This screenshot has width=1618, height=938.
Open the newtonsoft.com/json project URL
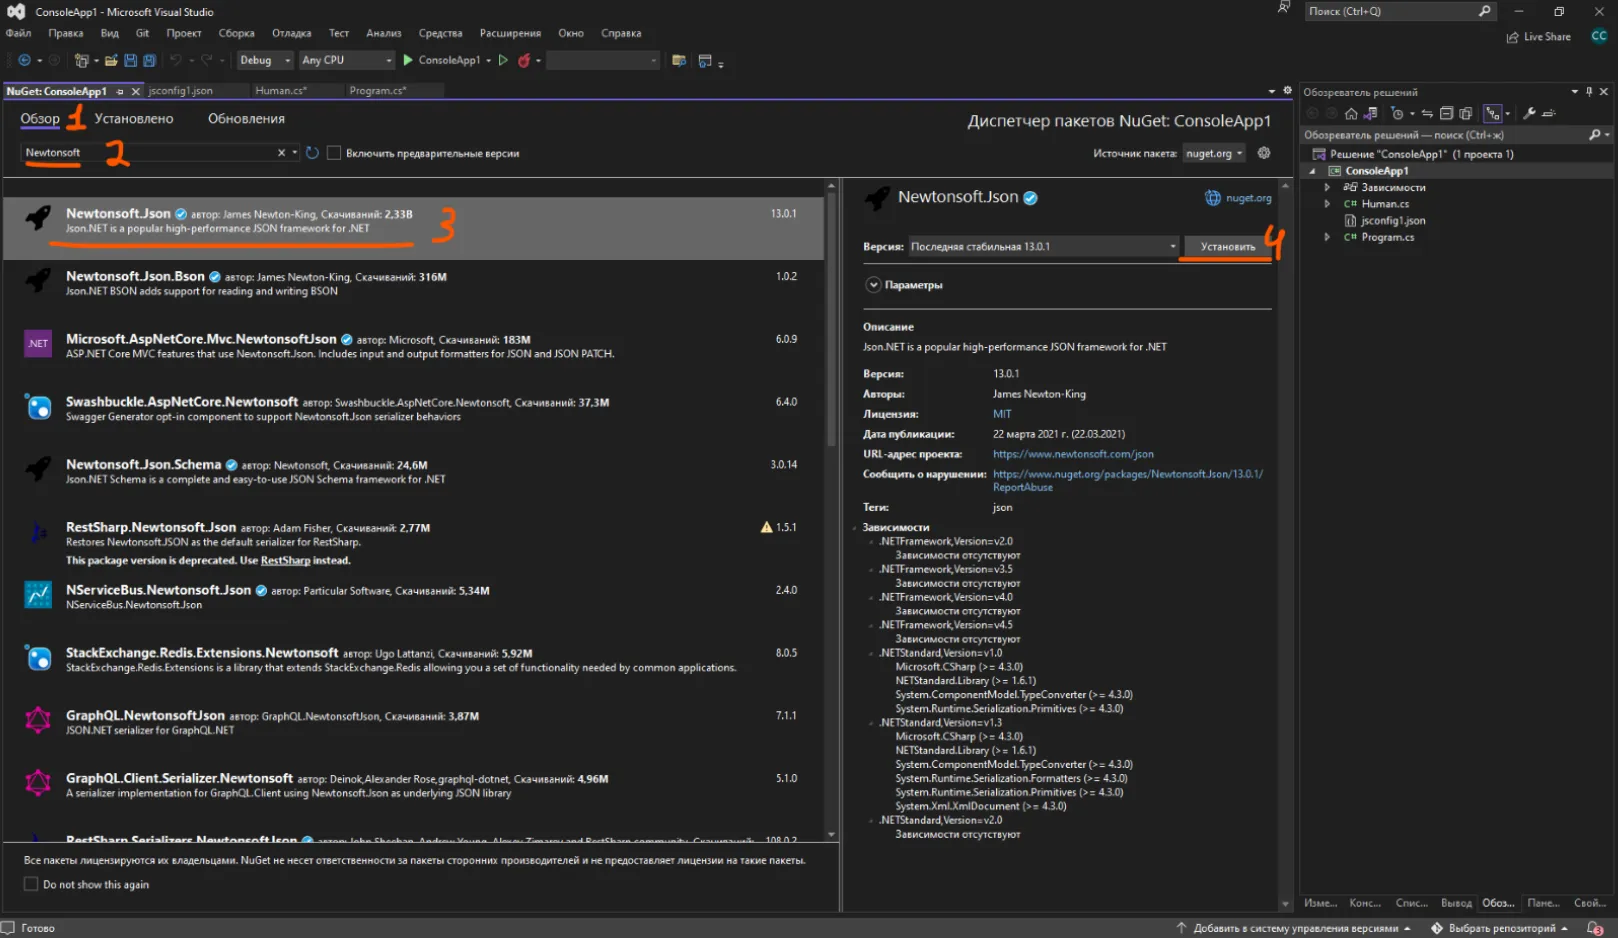[x=1073, y=454]
